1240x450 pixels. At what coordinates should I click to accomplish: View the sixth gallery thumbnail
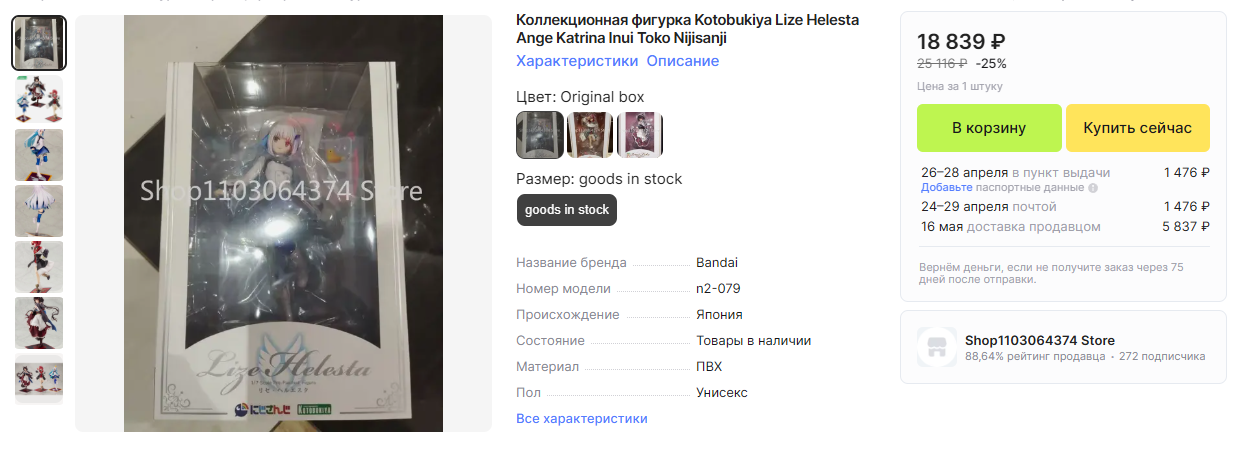[39, 323]
